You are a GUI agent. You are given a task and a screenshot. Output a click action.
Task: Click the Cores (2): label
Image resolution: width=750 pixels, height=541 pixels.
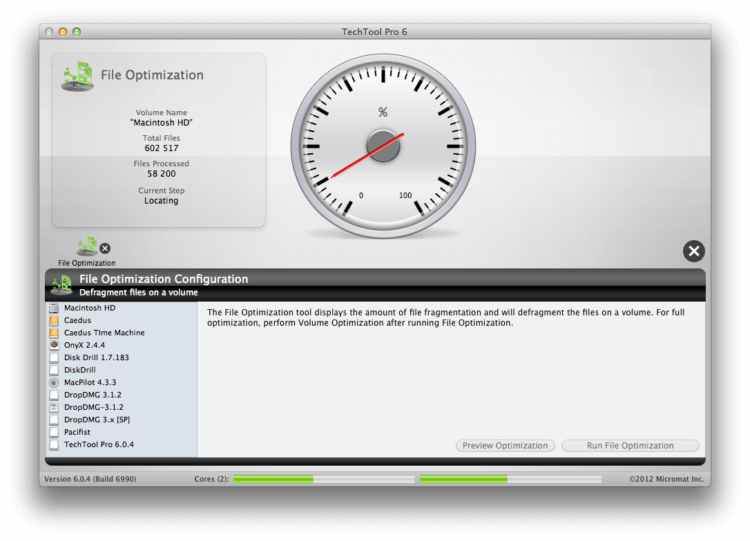[211, 479]
